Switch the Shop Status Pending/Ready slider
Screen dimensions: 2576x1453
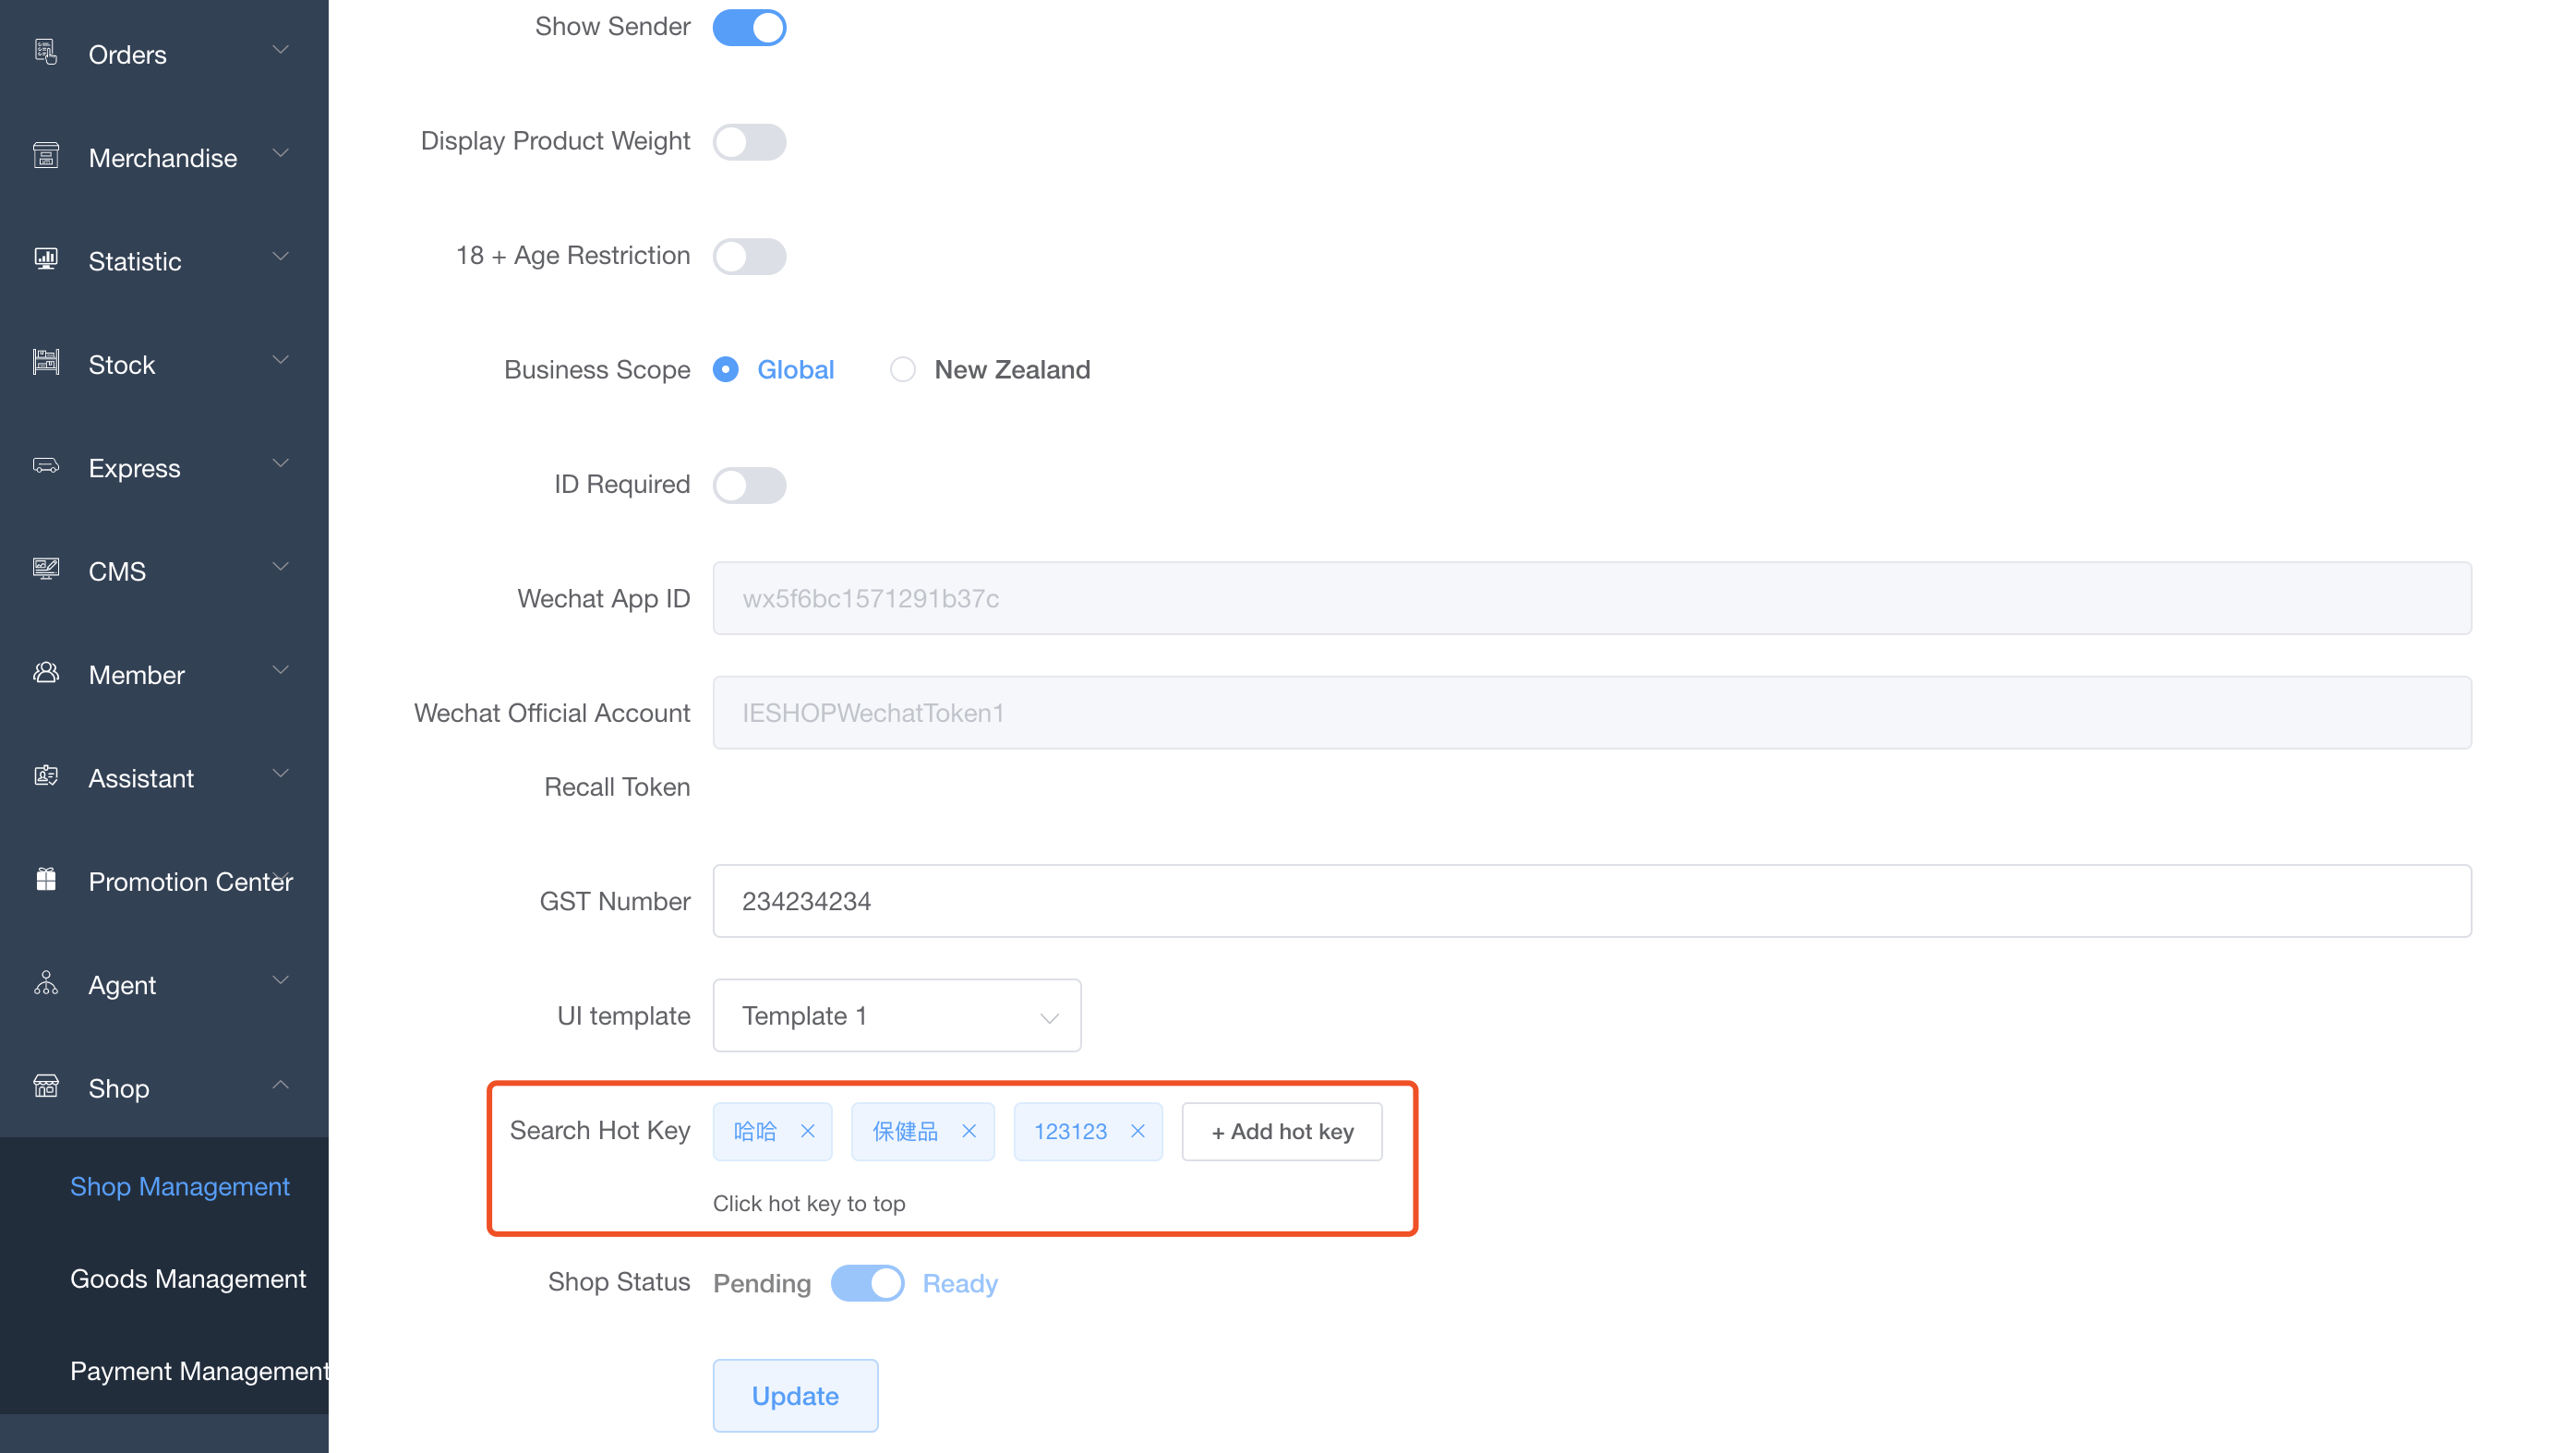coord(867,1283)
